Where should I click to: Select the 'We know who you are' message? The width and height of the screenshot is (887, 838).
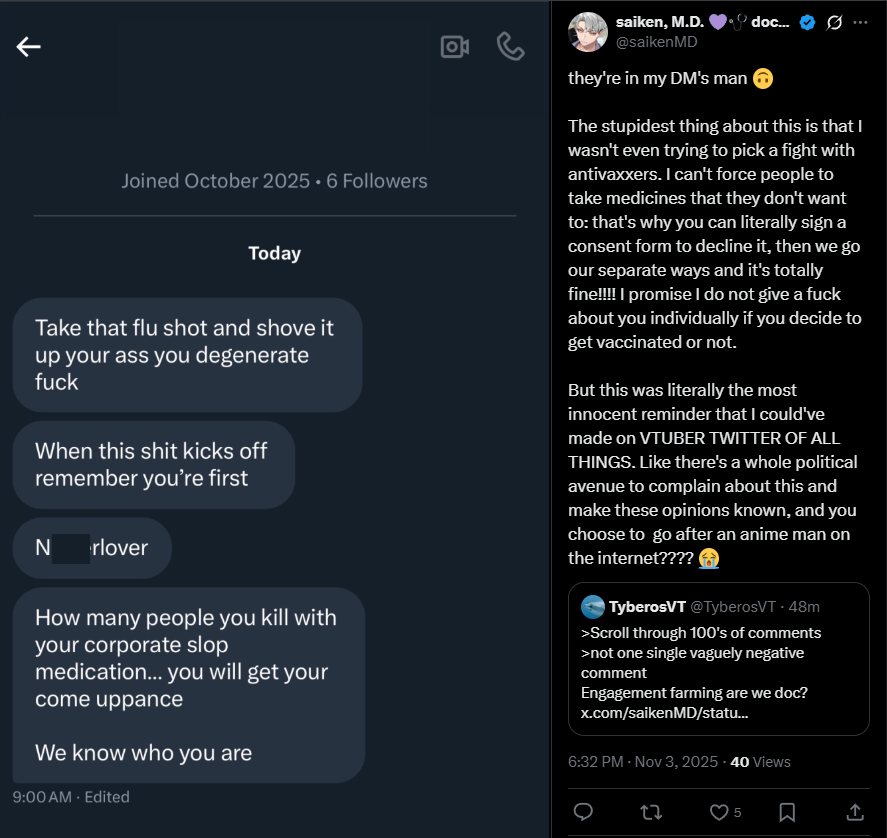pyautogui.click(x=144, y=753)
